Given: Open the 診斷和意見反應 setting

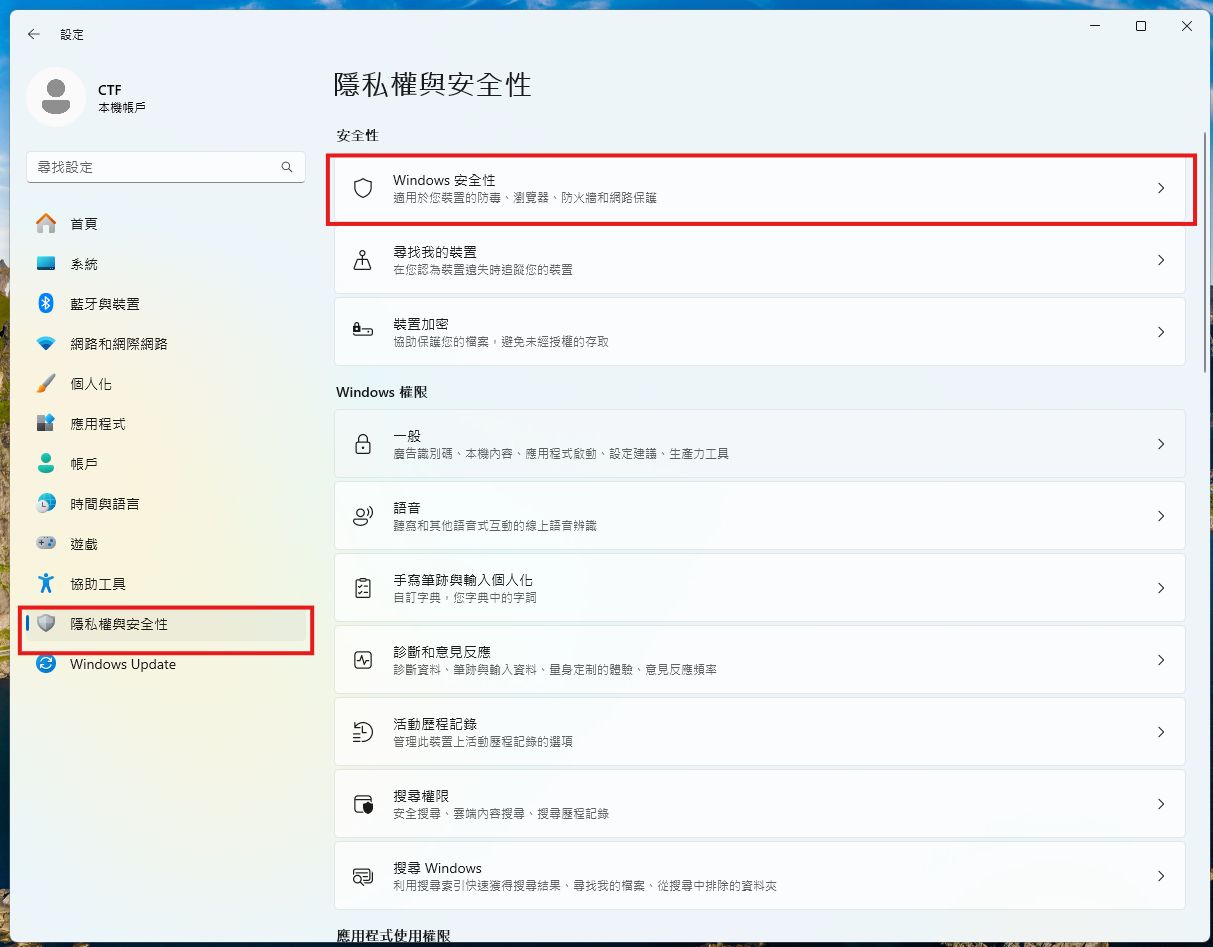Looking at the screenshot, I should (x=760, y=659).
